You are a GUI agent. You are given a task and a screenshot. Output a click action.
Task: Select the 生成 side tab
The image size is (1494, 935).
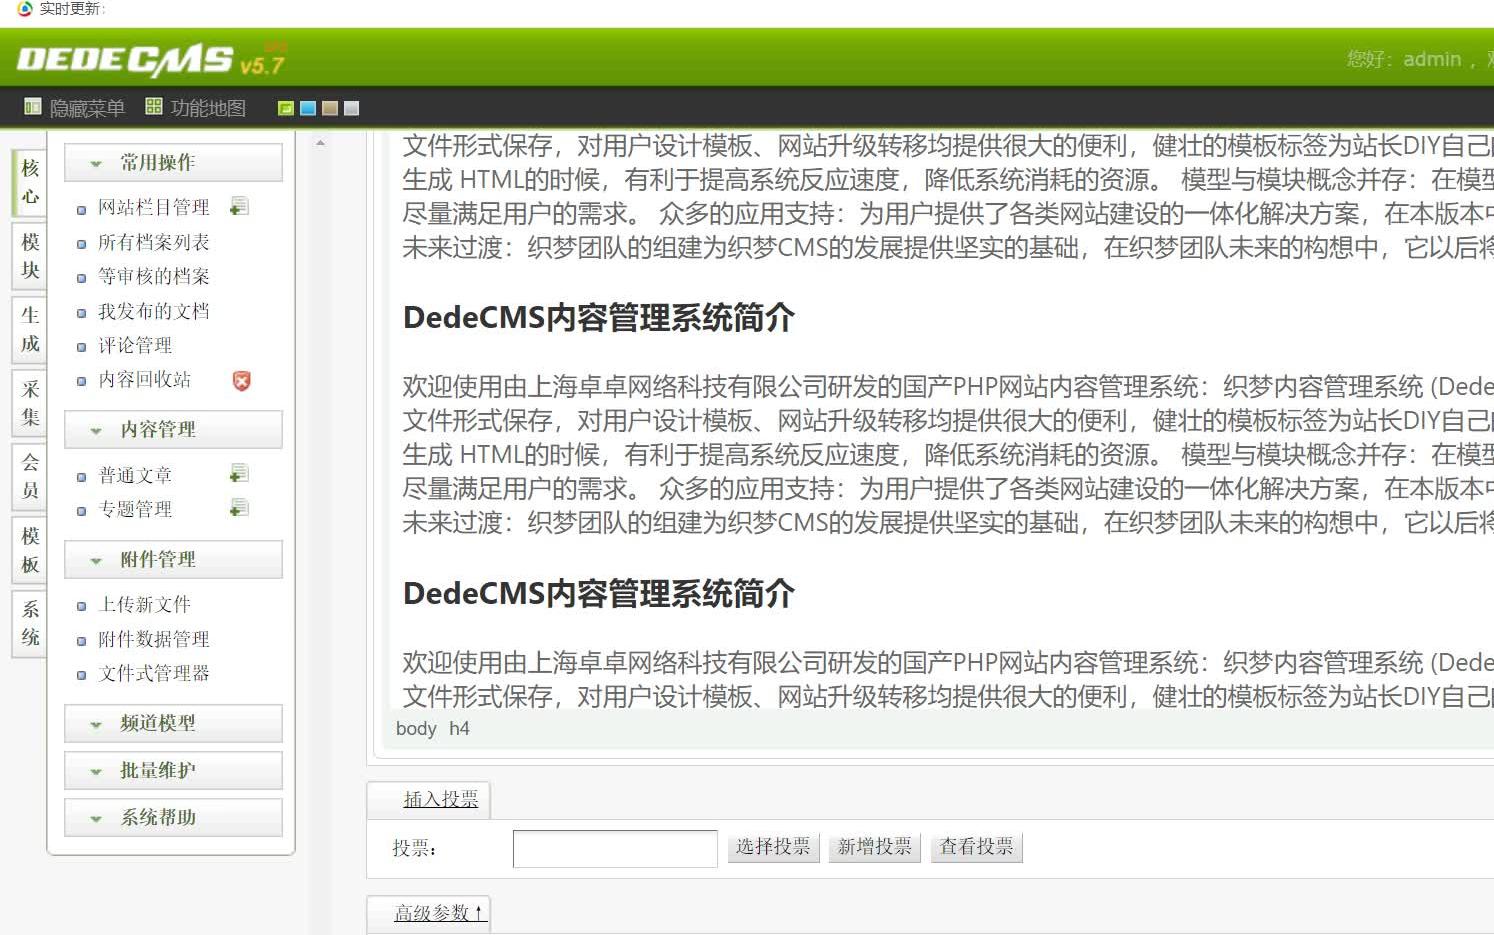(30, 330)
